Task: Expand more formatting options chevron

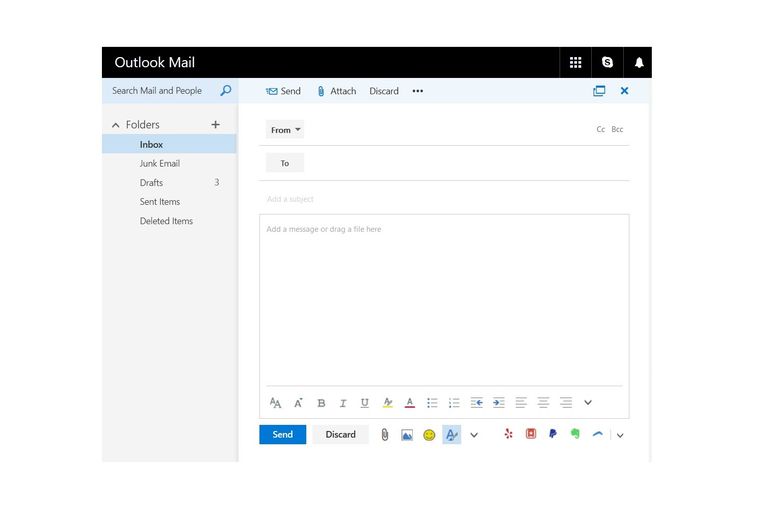Action: click(x=588, y=403)
